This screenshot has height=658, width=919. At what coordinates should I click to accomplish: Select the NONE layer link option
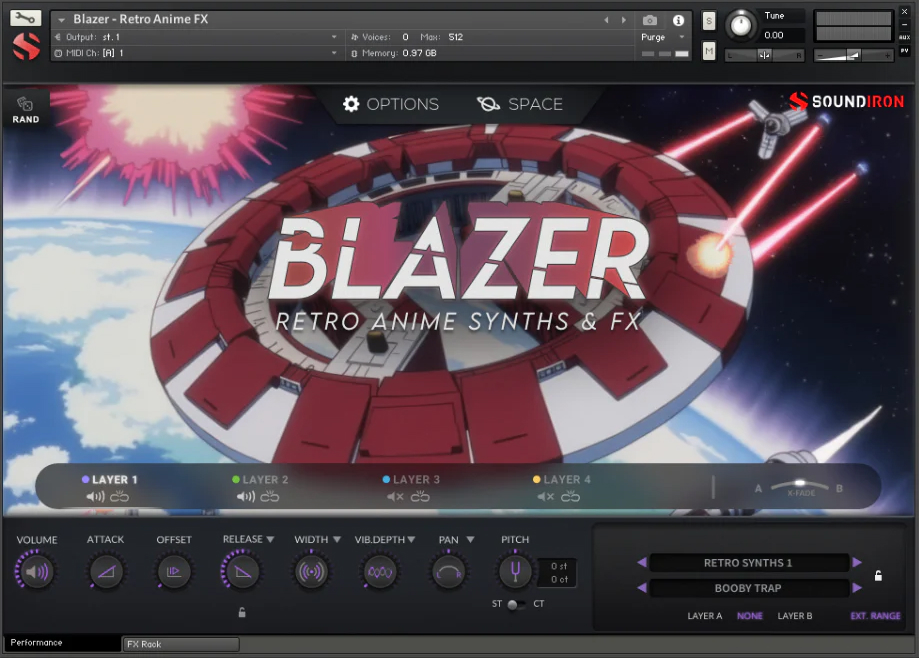750,616
